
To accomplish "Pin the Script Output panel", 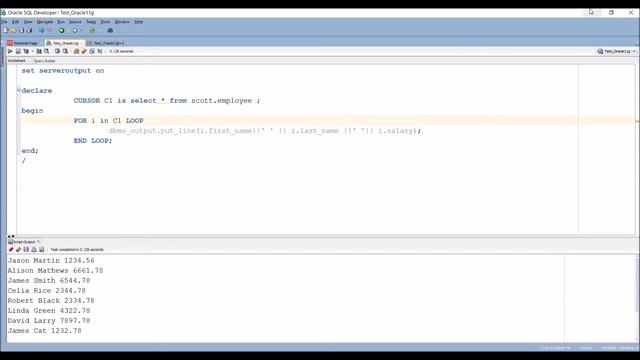I will (x=11, y=249).
